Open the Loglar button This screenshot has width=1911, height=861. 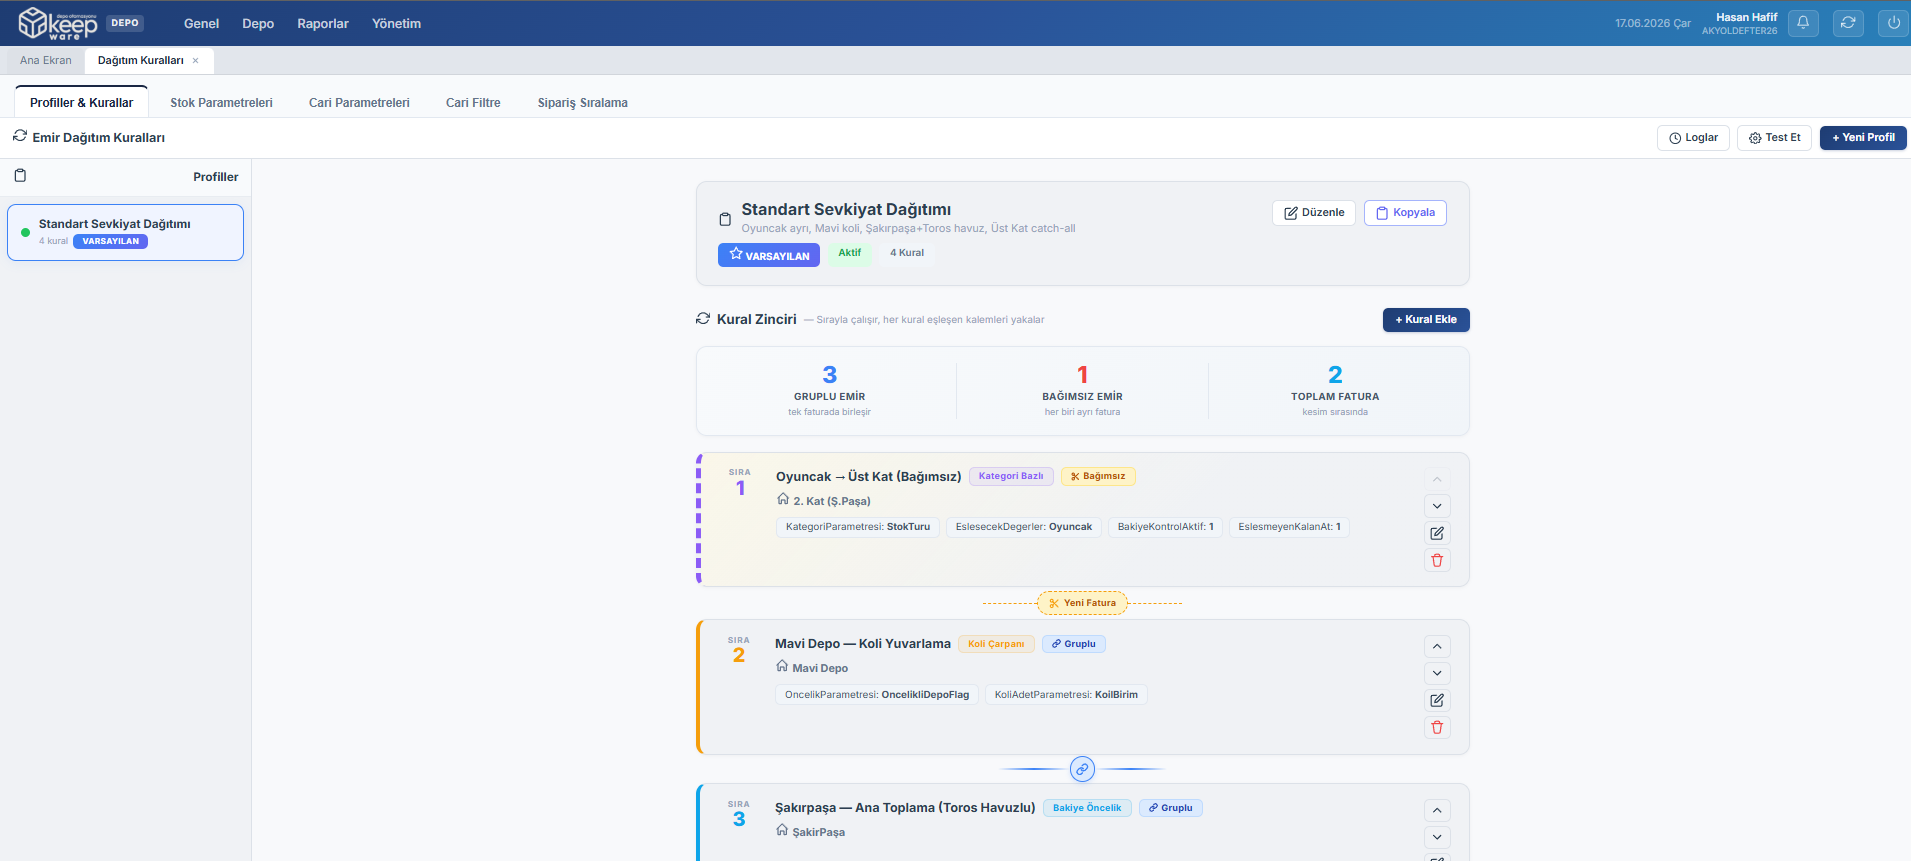1693,138
